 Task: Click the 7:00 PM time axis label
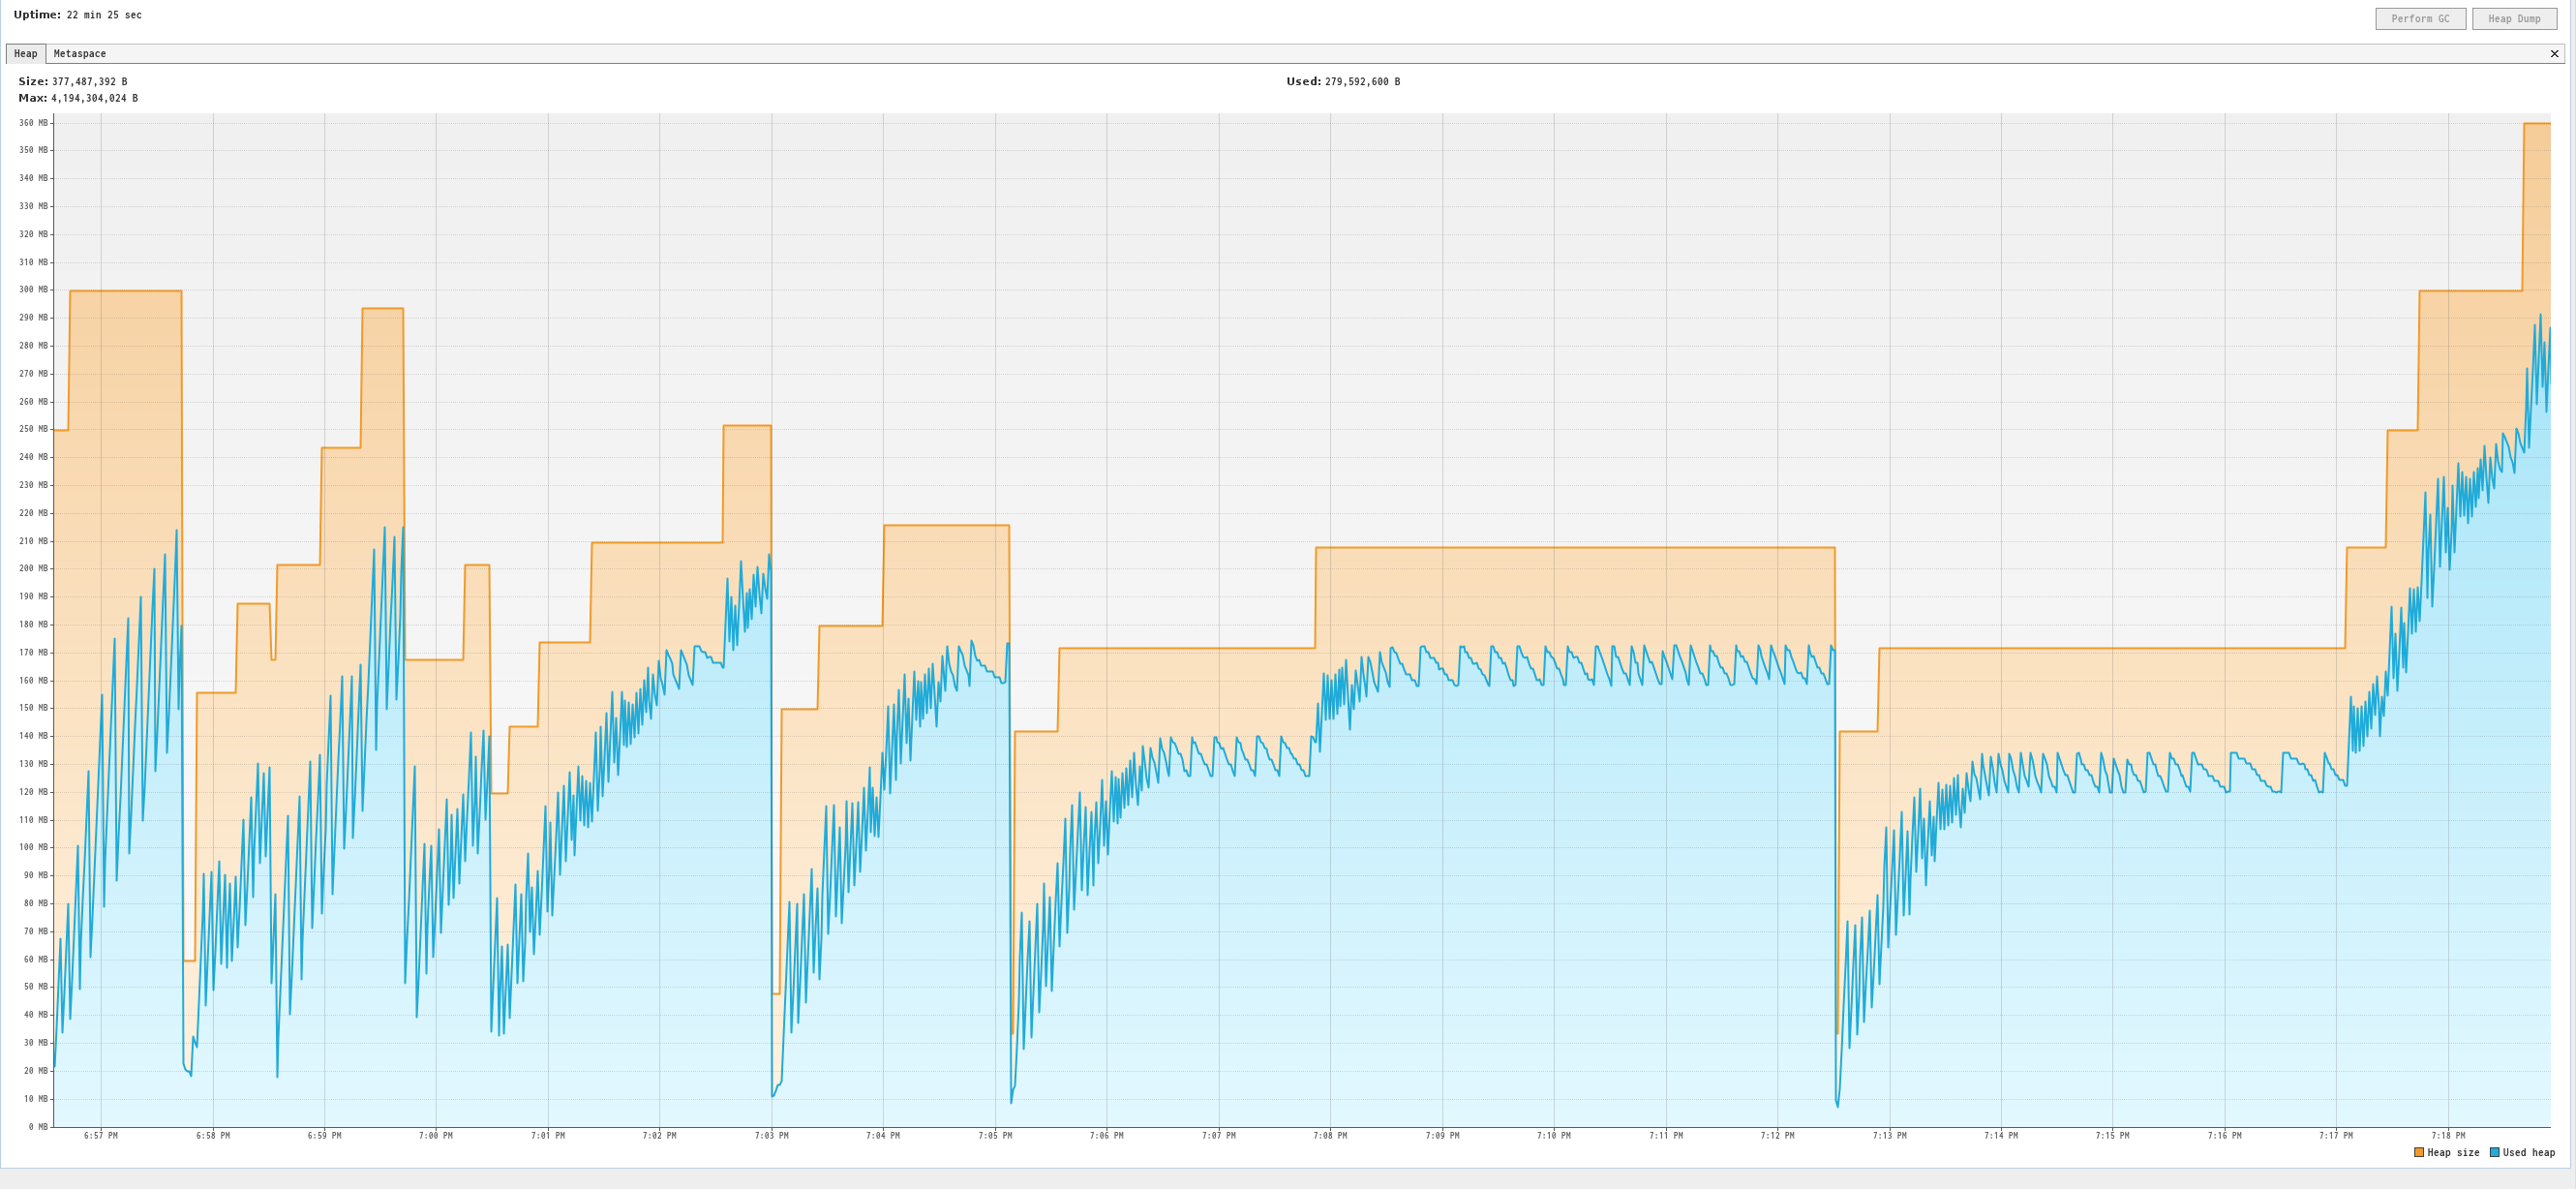click(x=436, y=1136)
